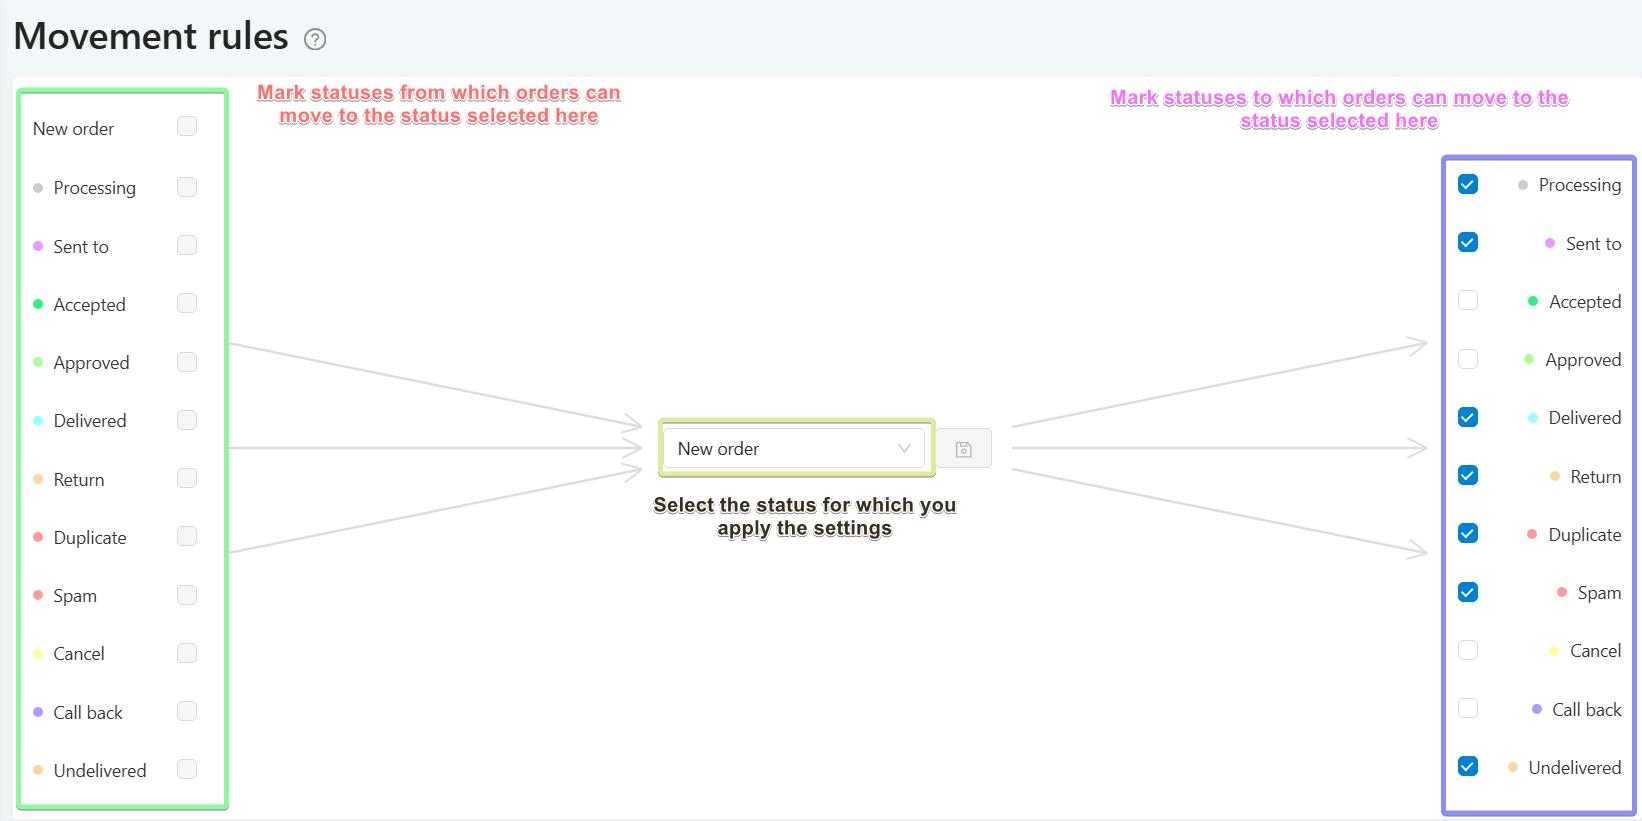This screenshot has width=1642, height=821.
Task: Click purple dot beside Call back in destination panel
Action: pos(1537,709)
